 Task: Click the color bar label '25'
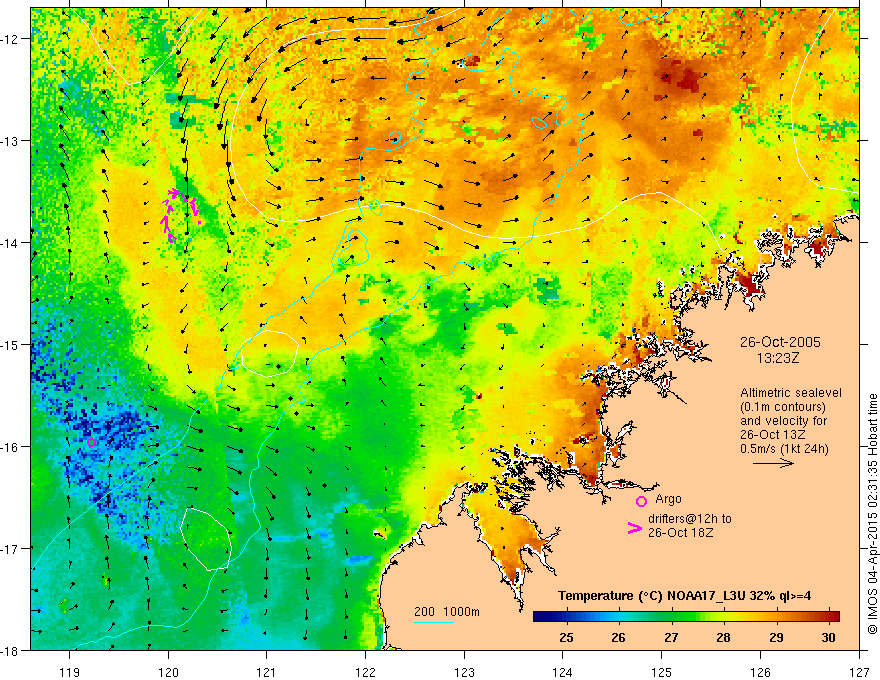pyautogui.click(x=566, y=637)
